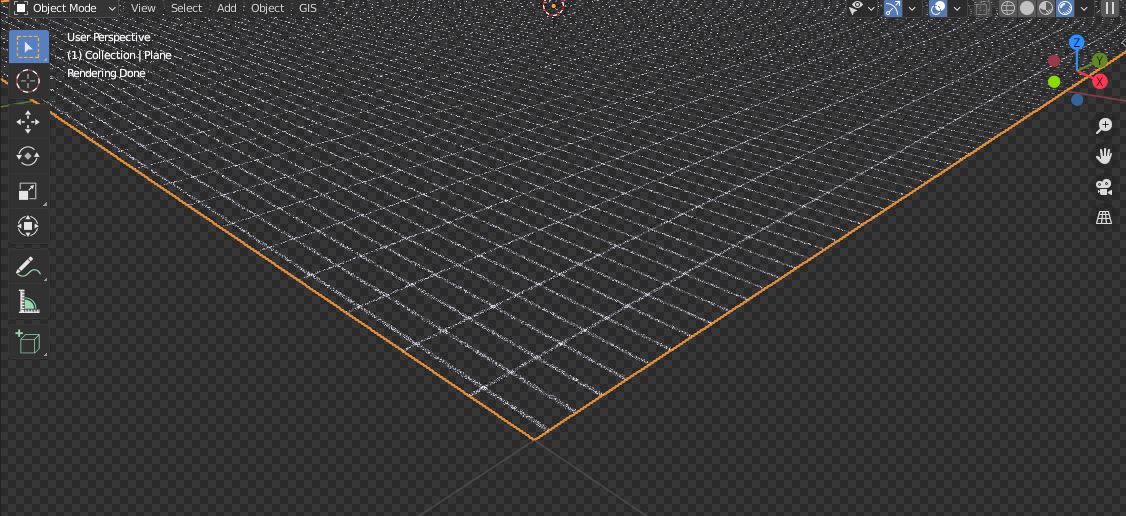Click the bright green negative Y gizmo ball
The image size is (1126, 516).
tap(1054, 82)
